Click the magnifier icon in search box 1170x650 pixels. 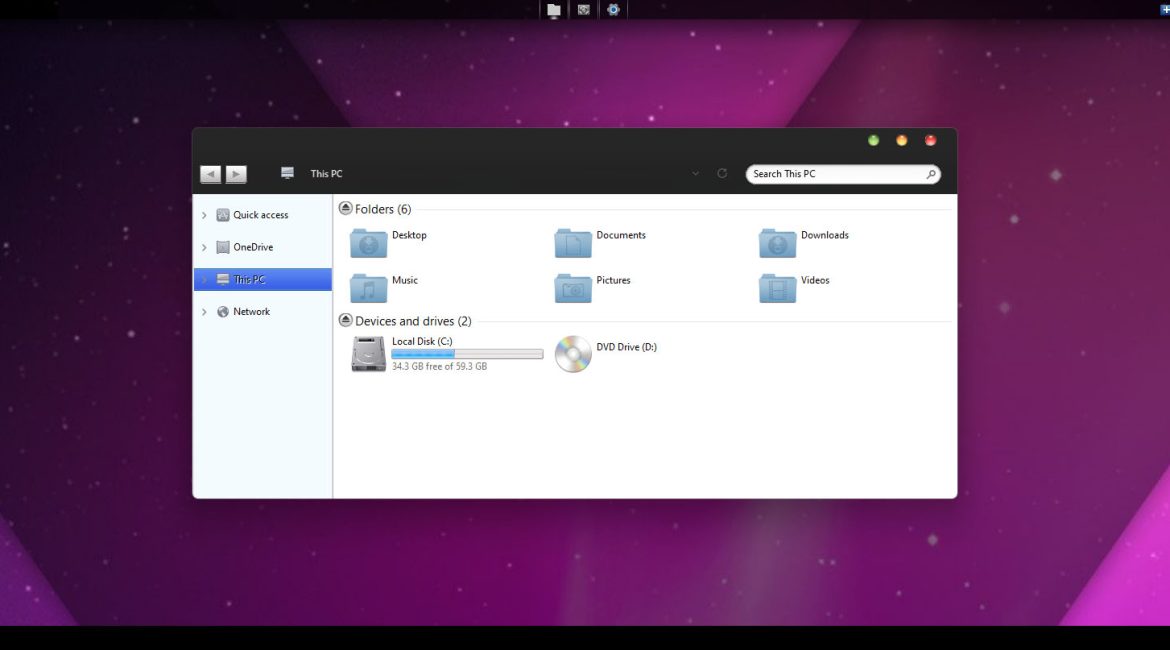click(x=930, y=174)
